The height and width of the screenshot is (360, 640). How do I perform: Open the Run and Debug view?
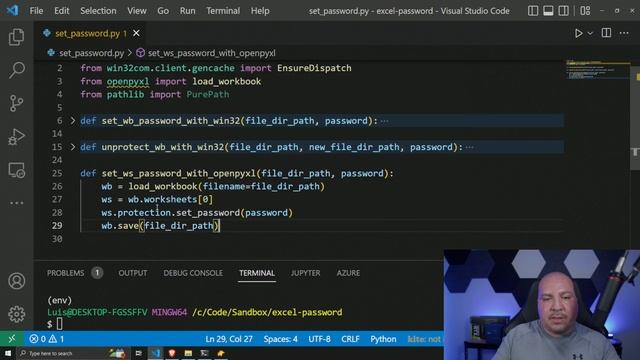(16, 137)
